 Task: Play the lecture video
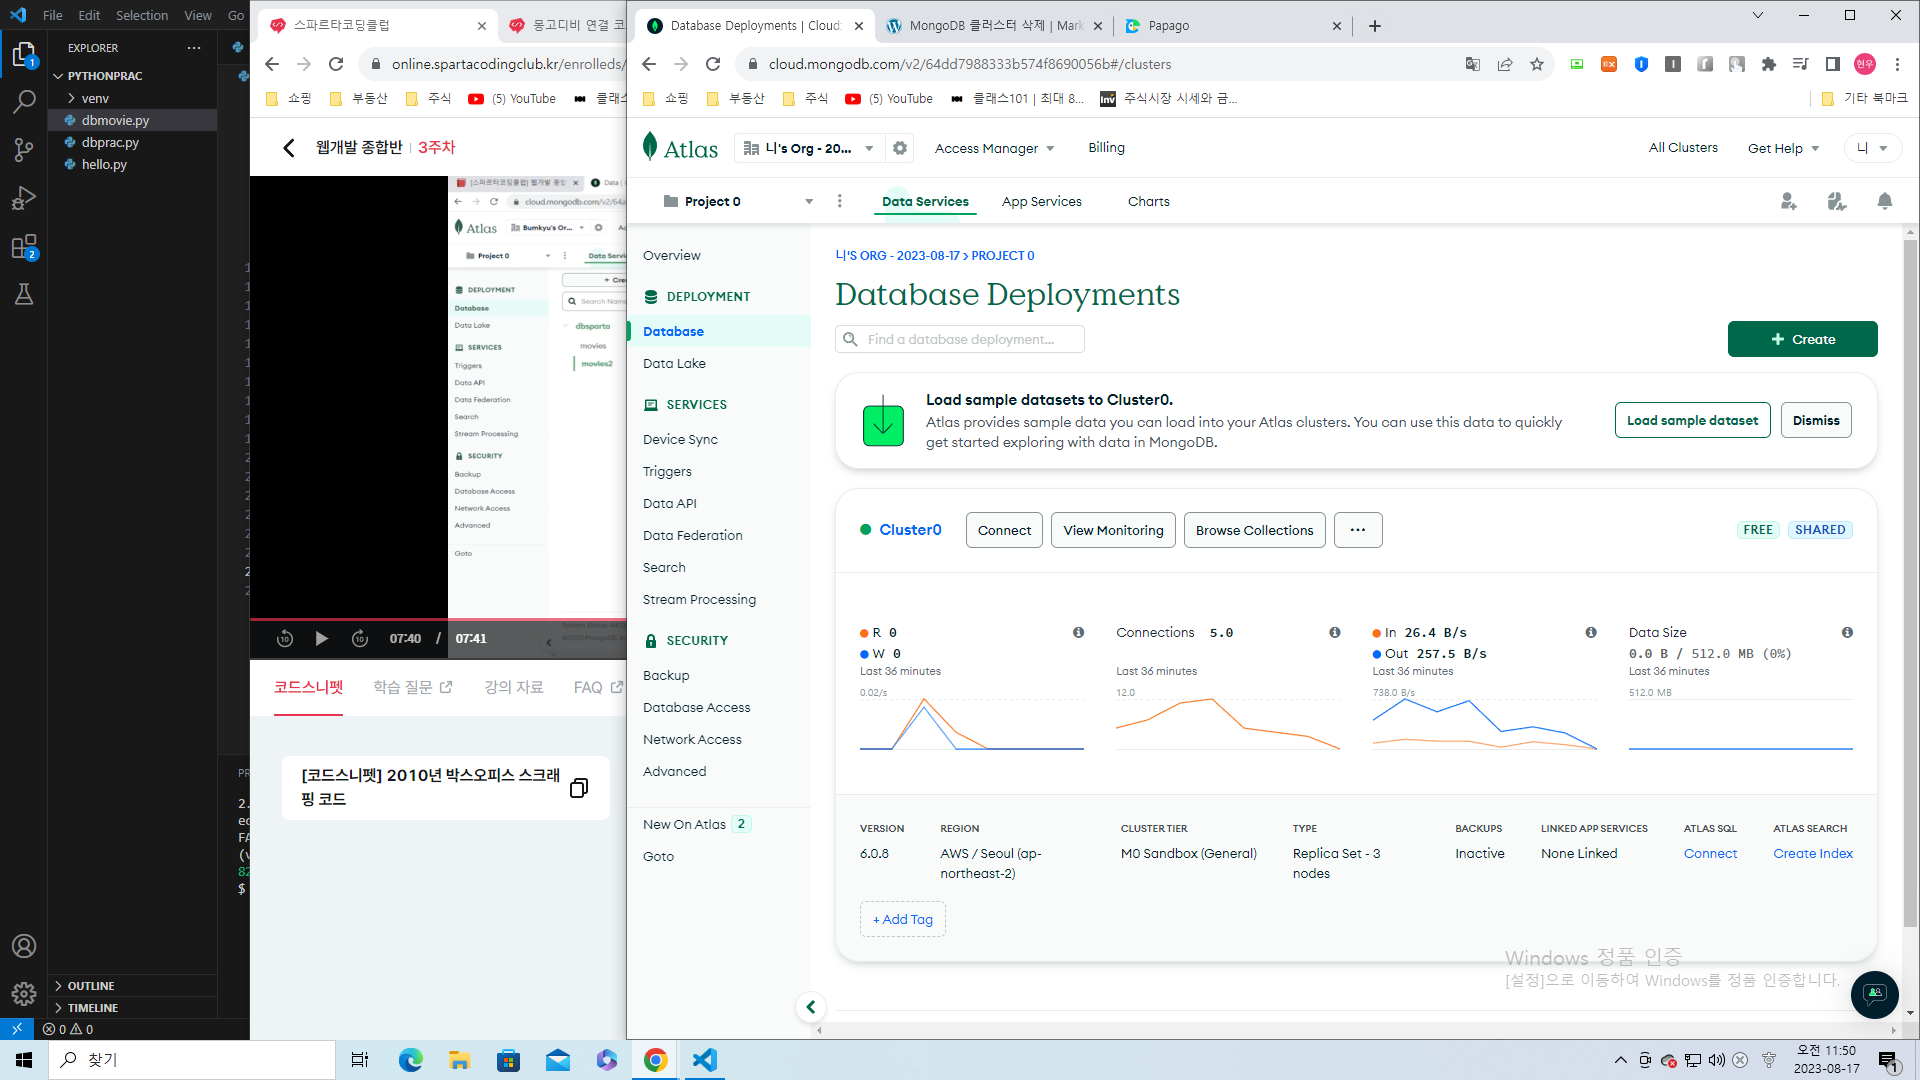(x=322, y=638)
